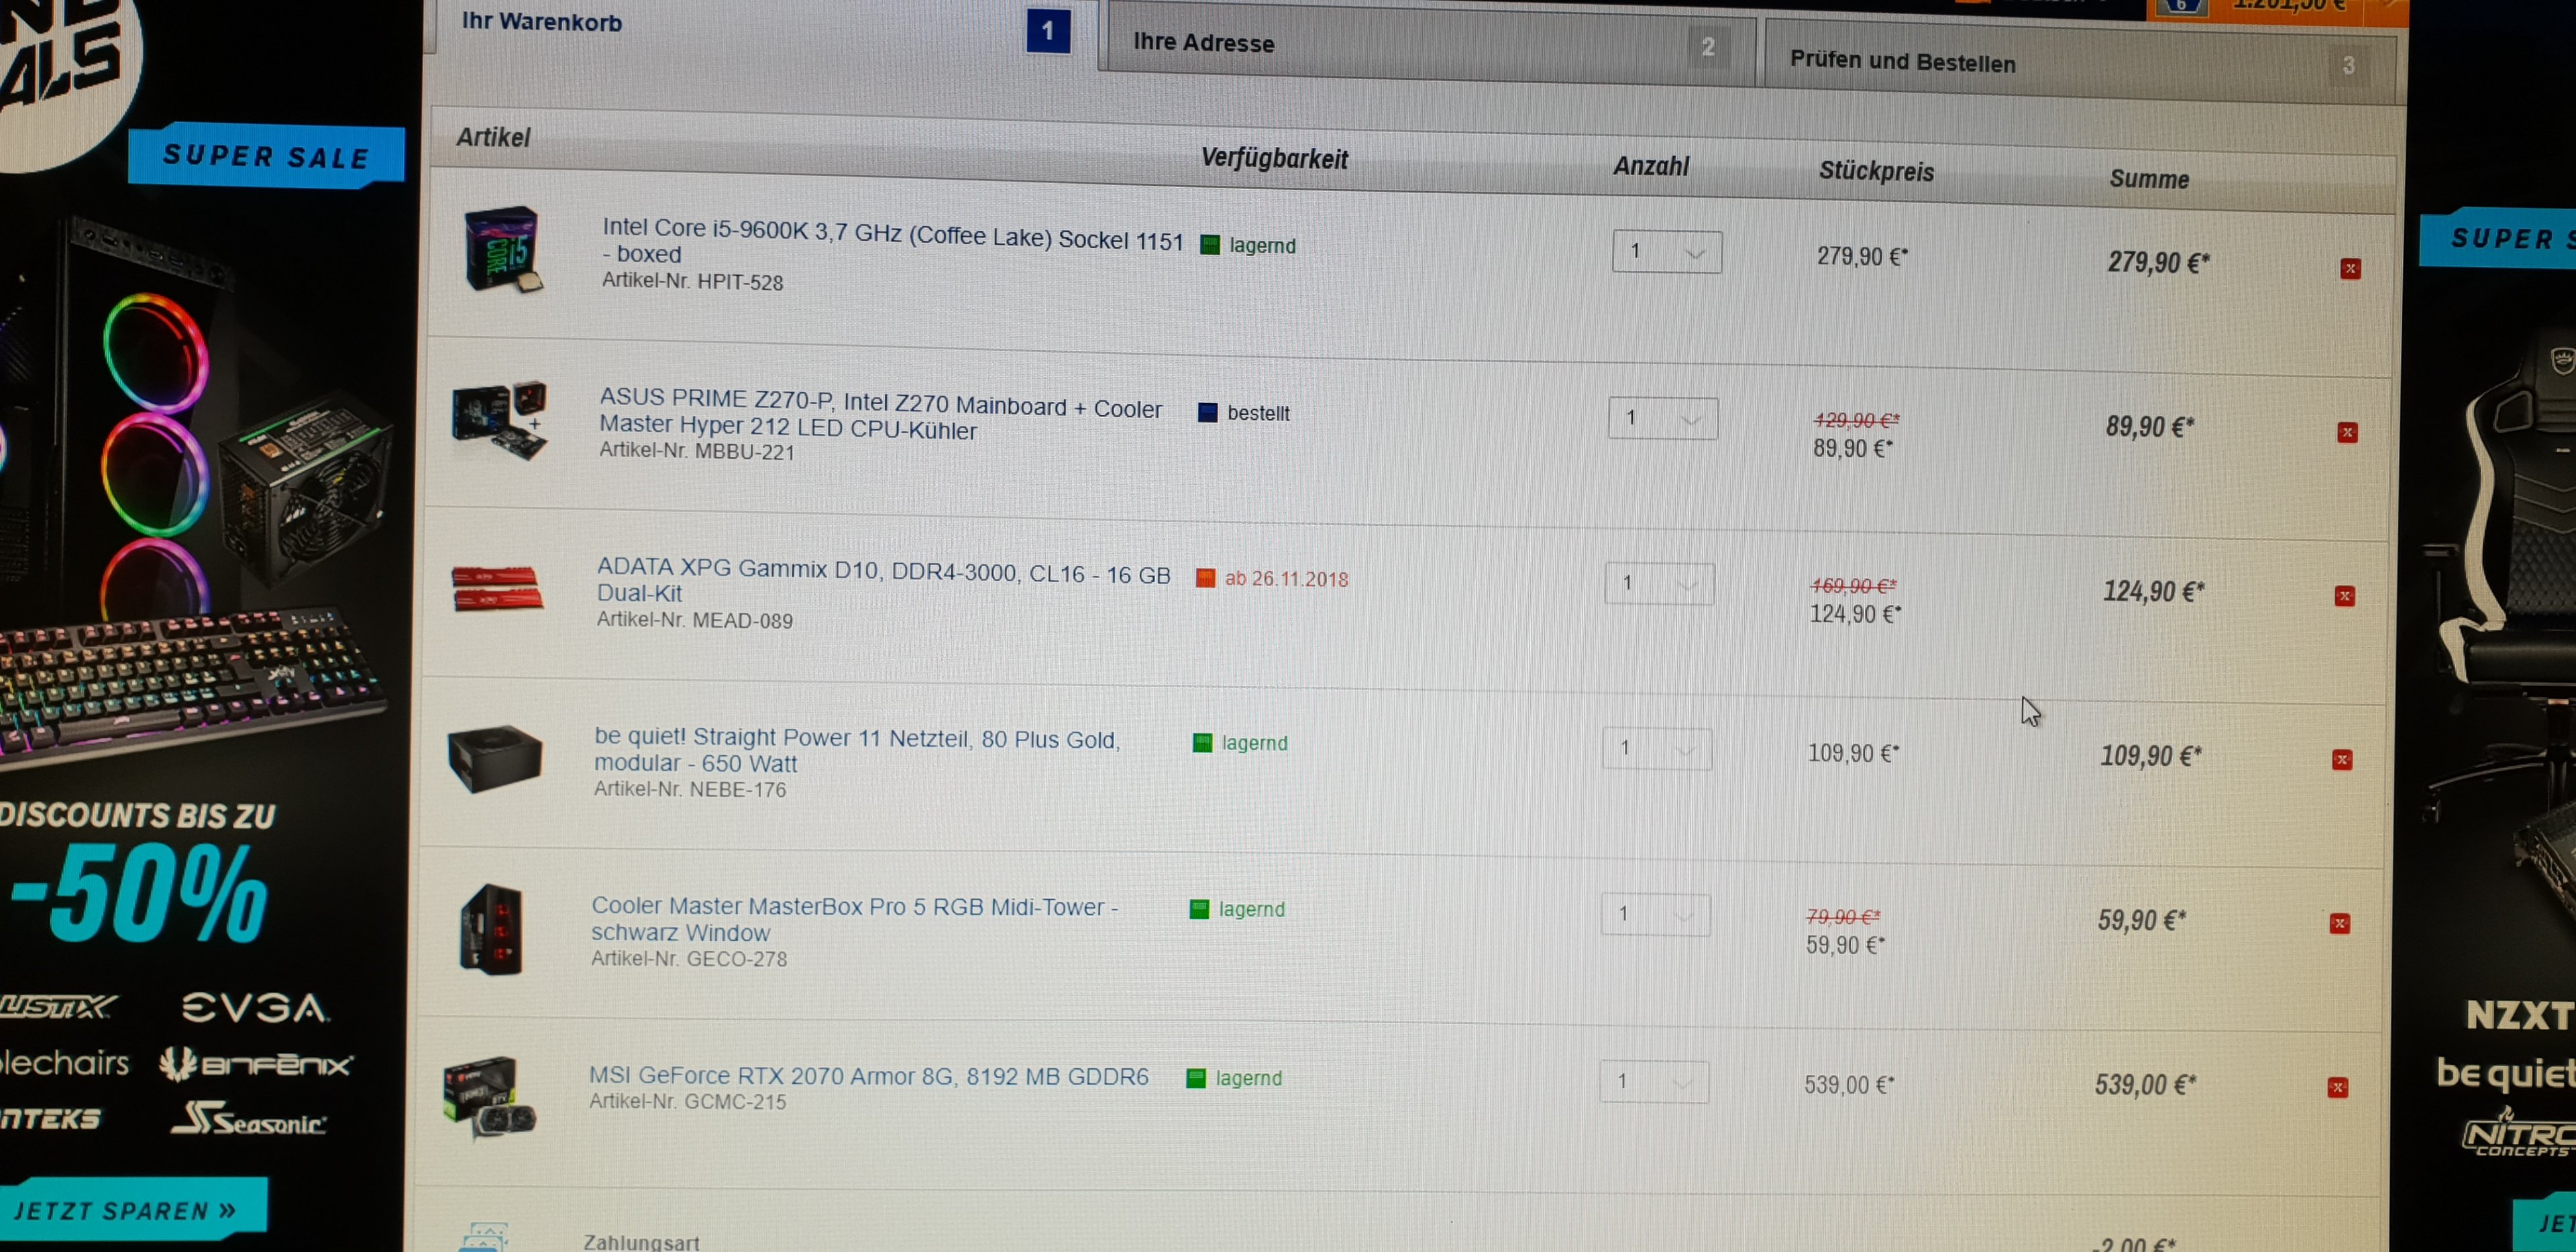The image size is (2576, 1252).
Task: Remove the be quiet! Straight Power 11 item
Action: pos(2342,760)
